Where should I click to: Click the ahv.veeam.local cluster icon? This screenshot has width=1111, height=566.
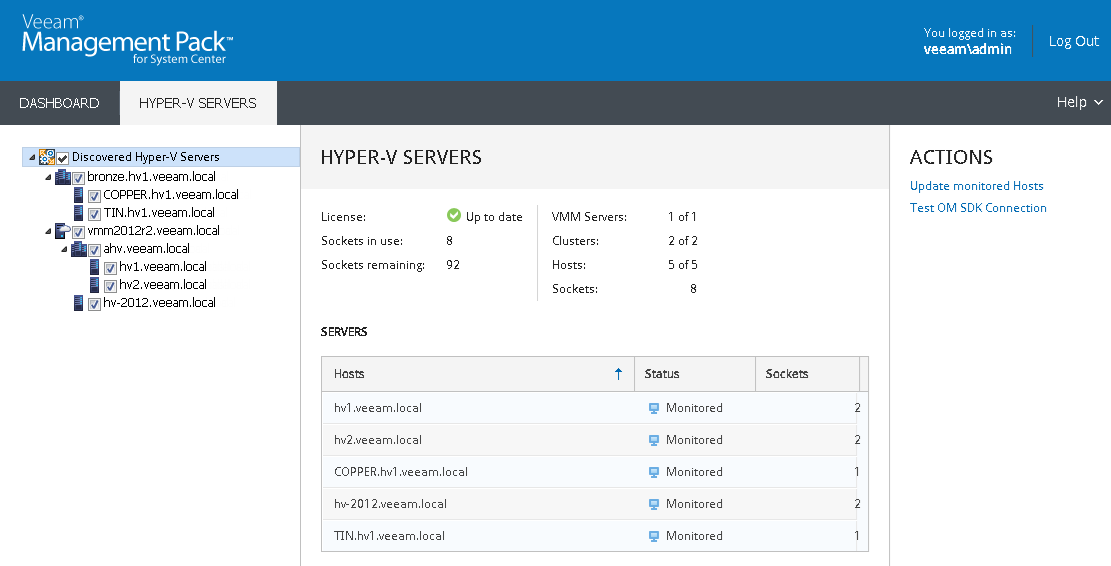tap(79, 249)
